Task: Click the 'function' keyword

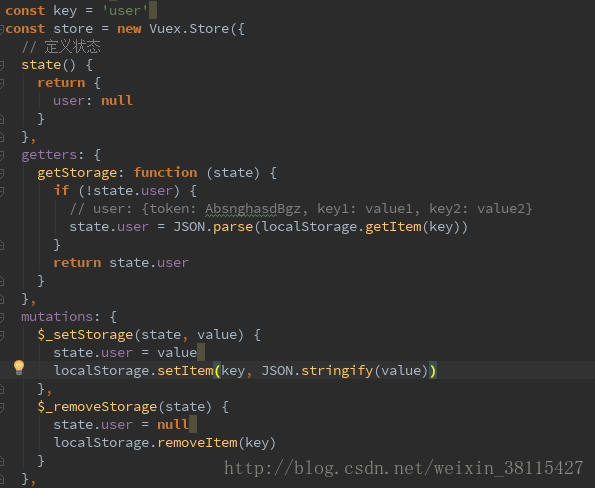Action: 165,173
